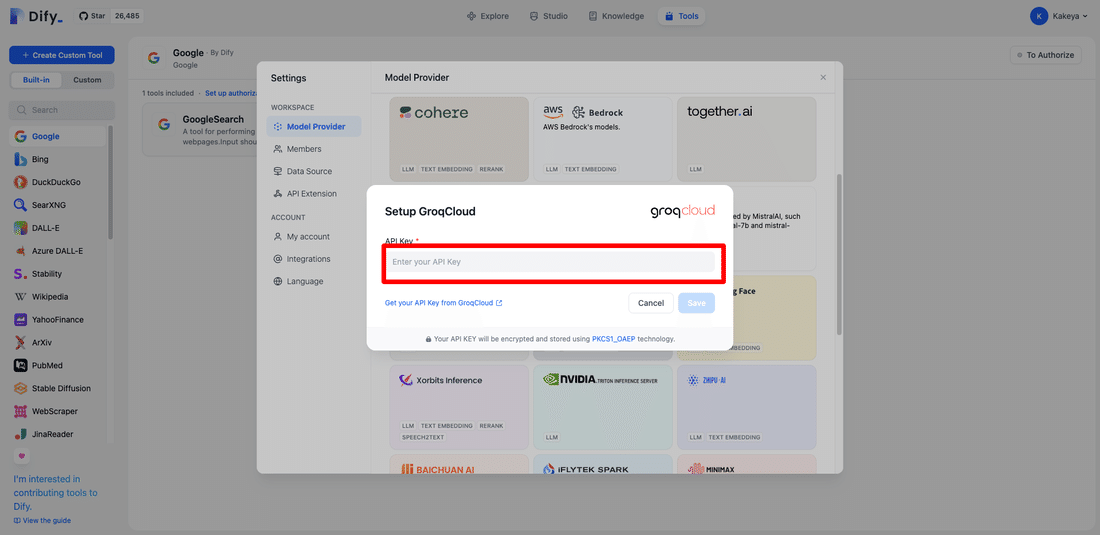Click the Model Provider list scrollbar
1100x535 pixels.
839,255
